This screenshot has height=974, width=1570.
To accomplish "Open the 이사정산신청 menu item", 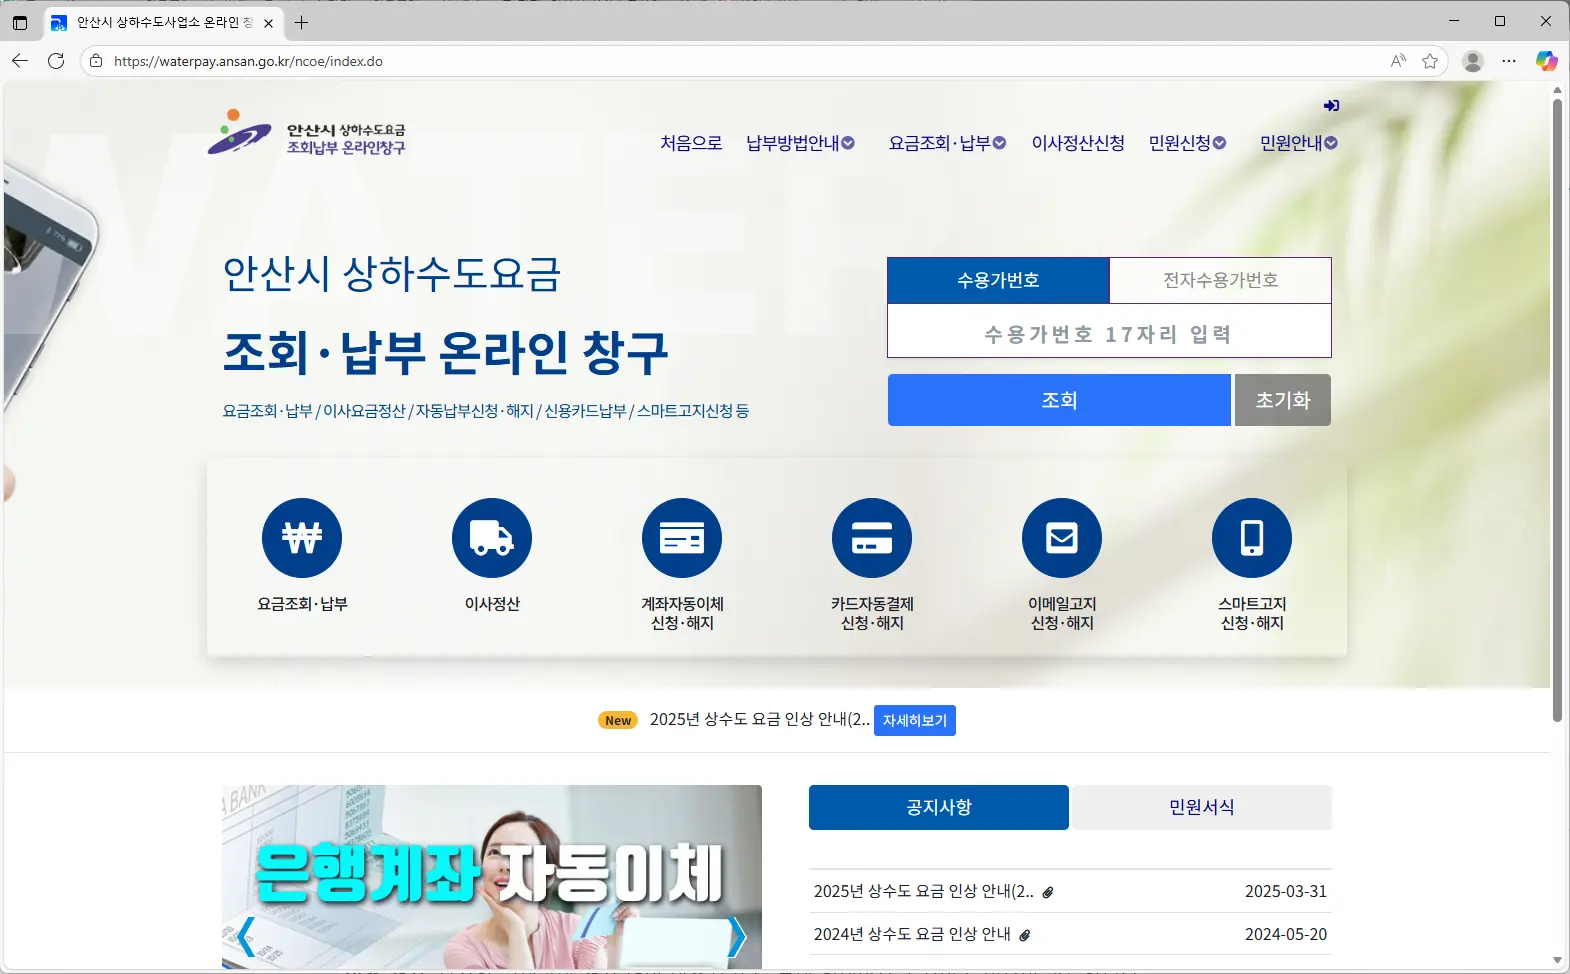I will coord(1078,143).
